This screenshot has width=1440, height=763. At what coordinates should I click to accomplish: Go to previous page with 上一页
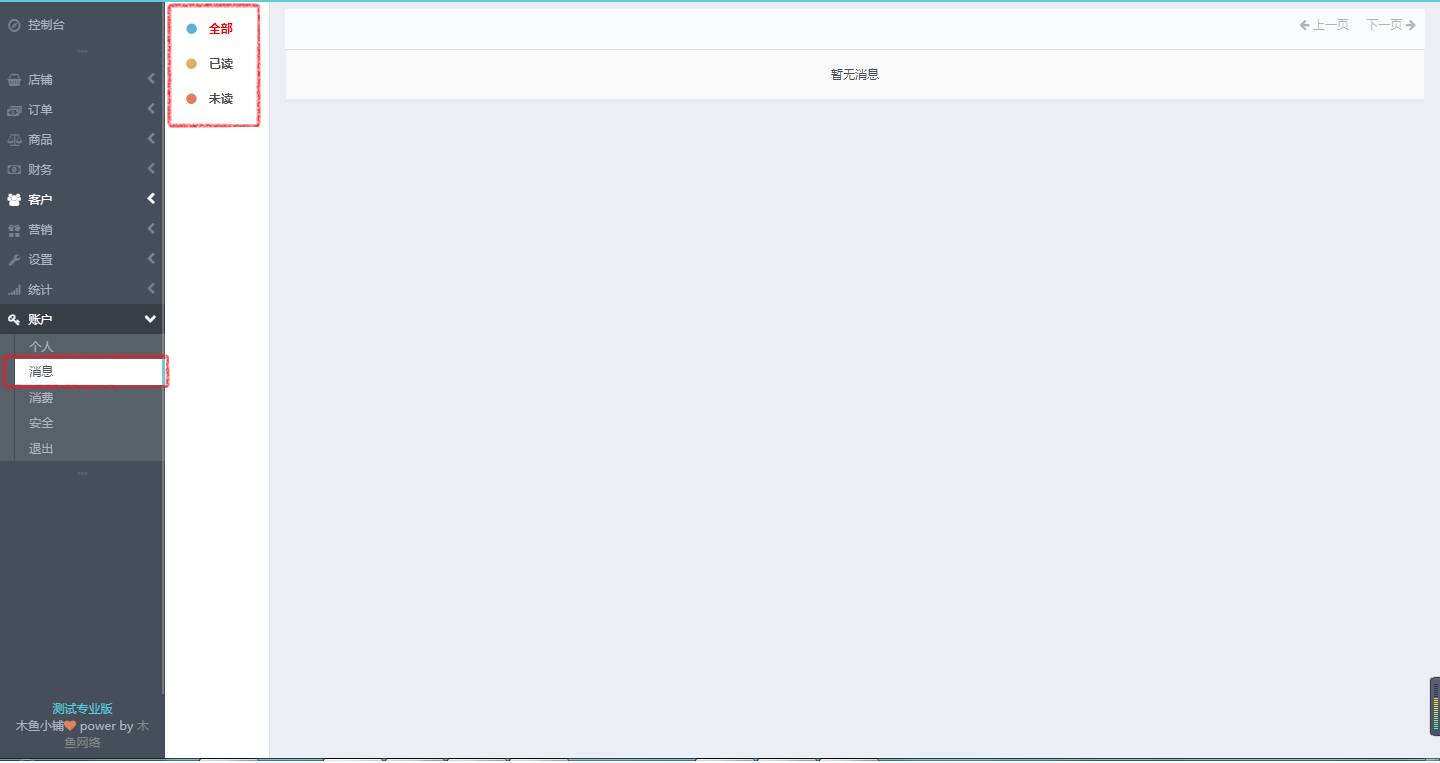point(1324,25)
